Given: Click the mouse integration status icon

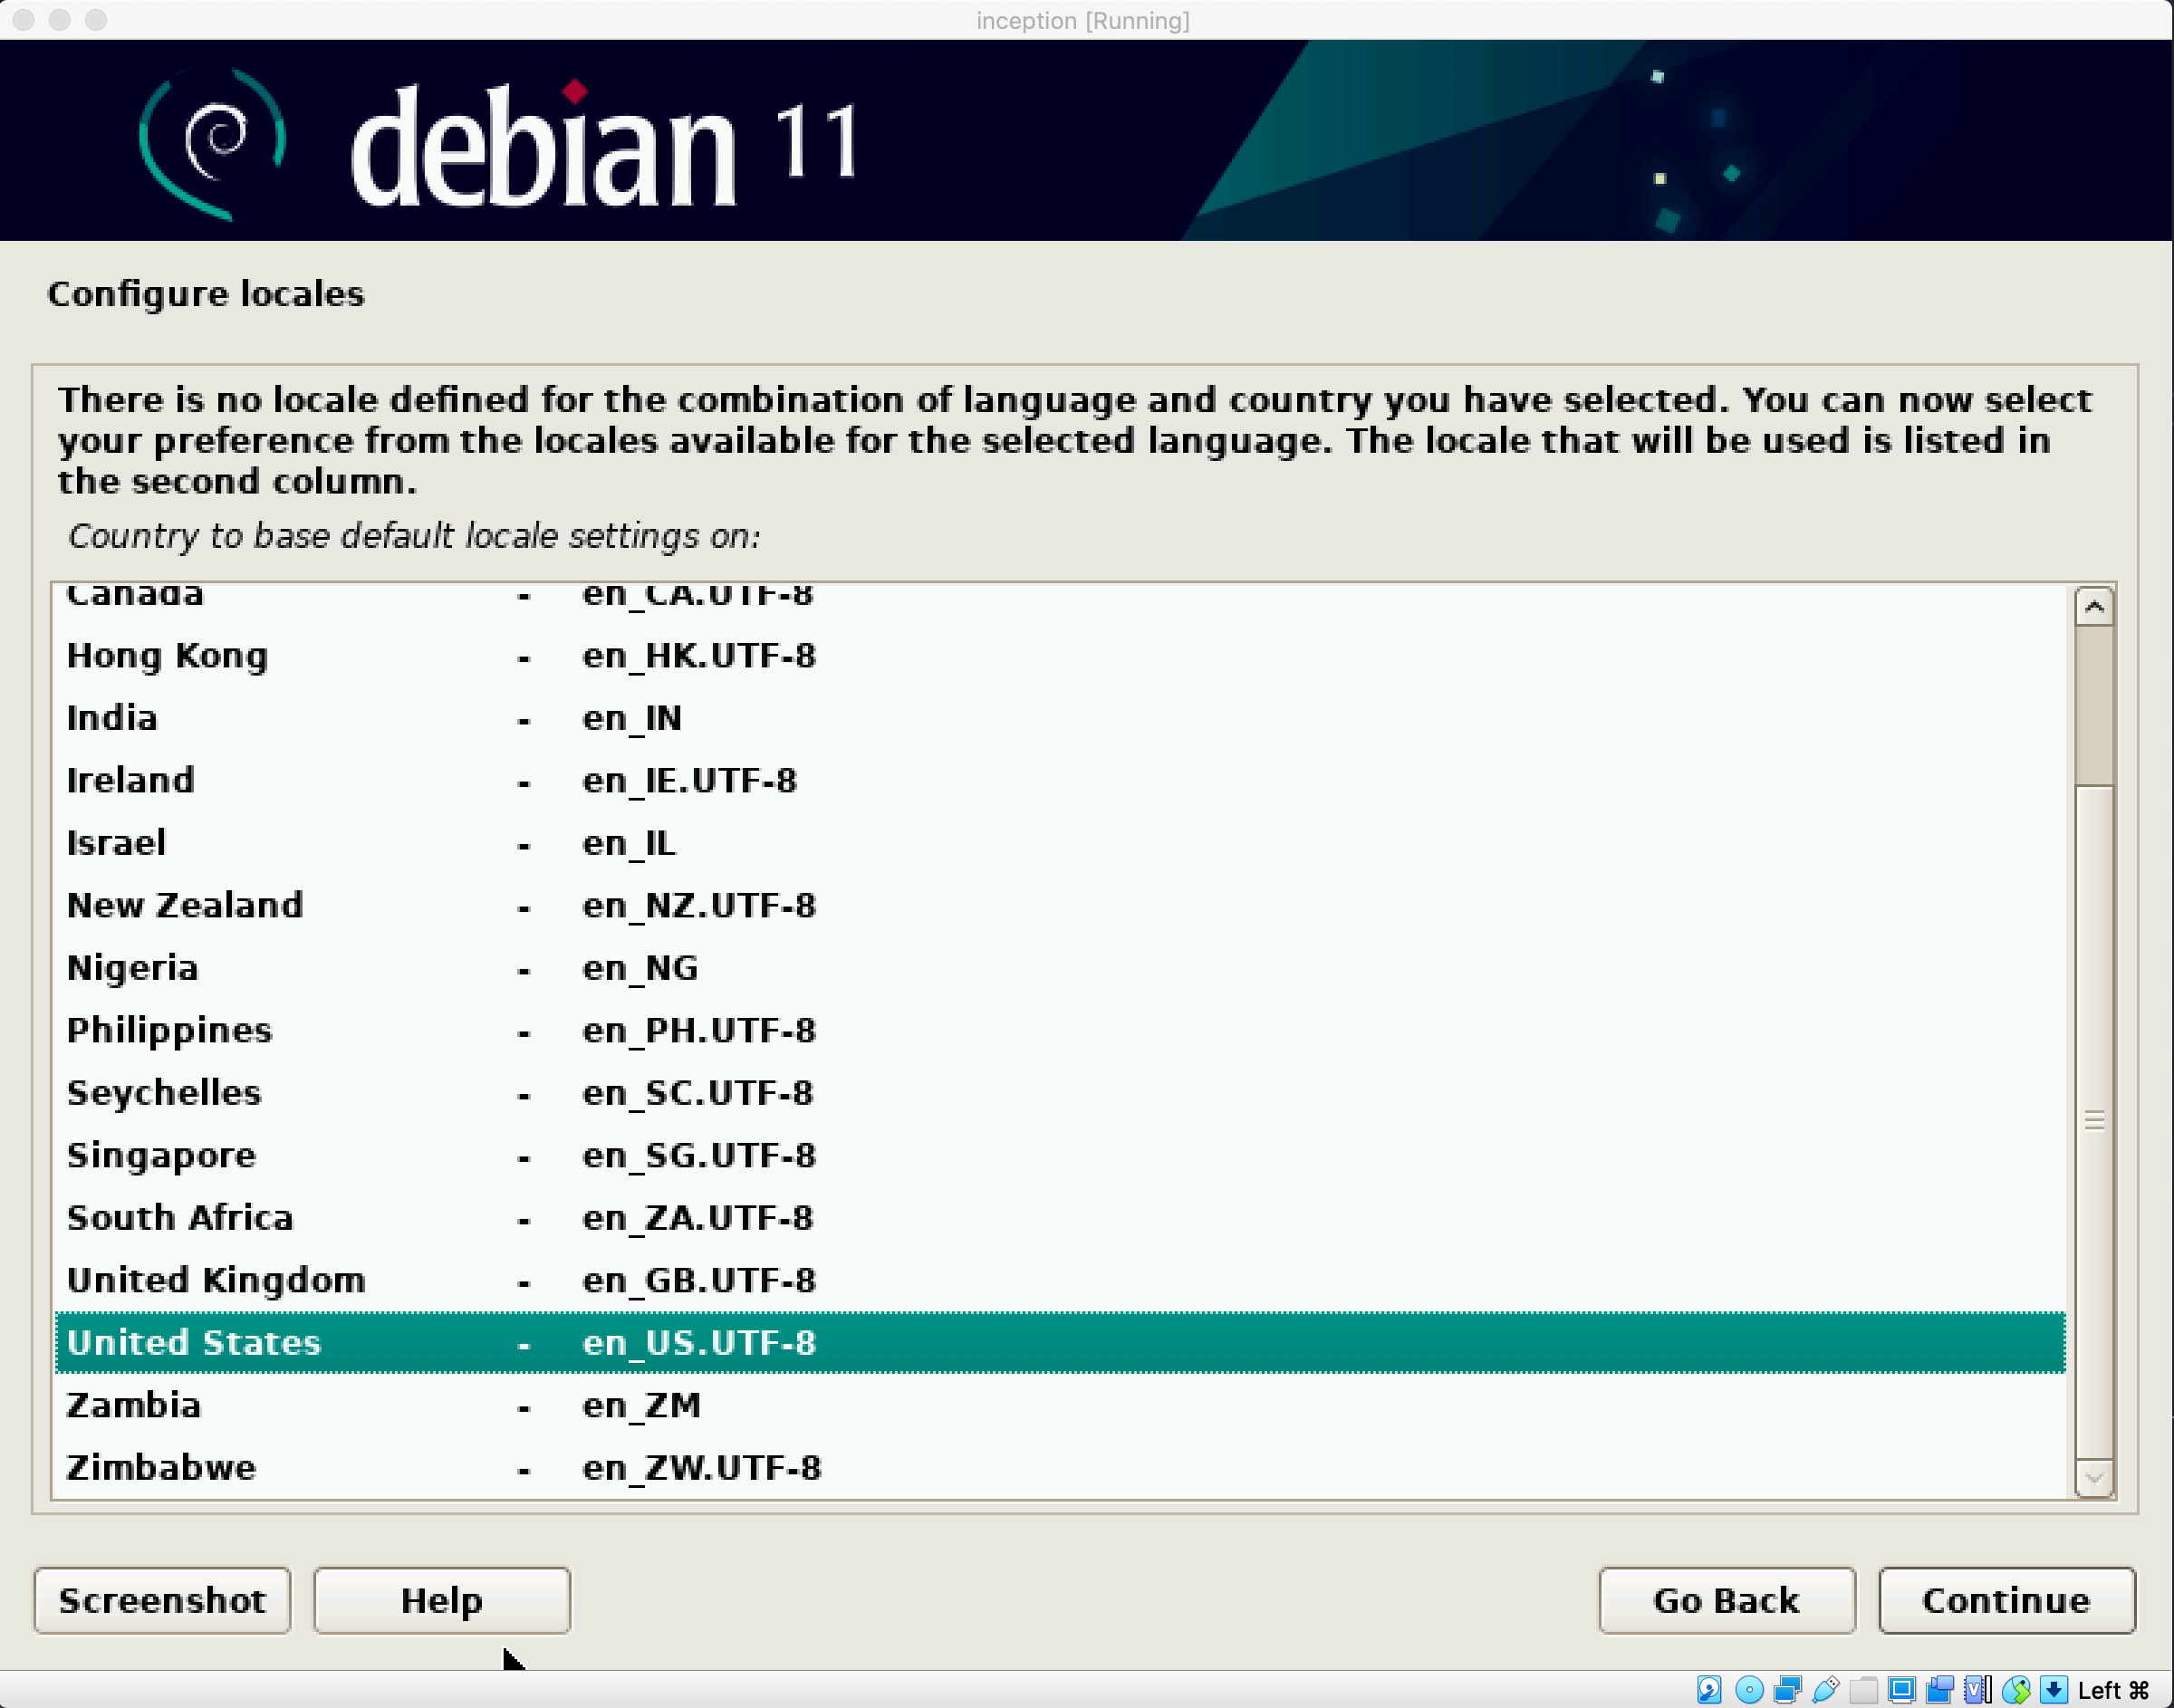Looking at the screenshot, I should coord(2016,1690).
